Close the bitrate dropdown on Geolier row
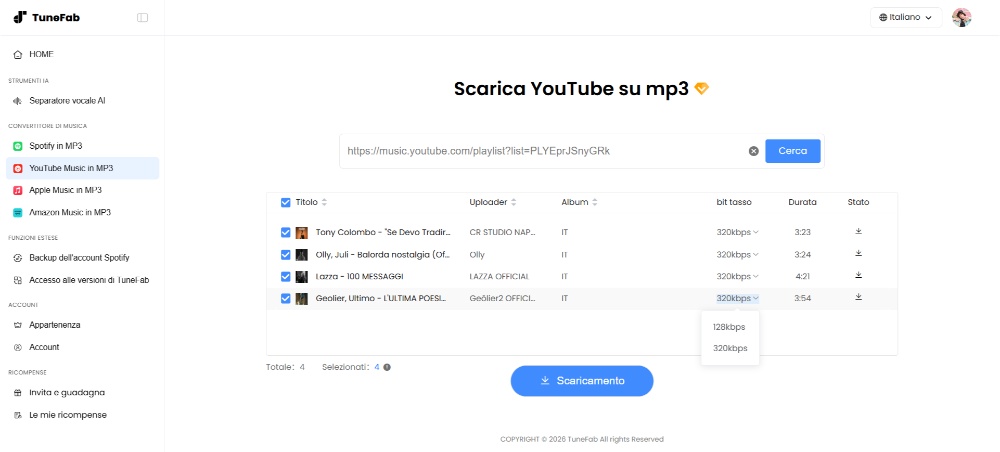The height and width of the screenshot is (452, 1000). [737, 298]
